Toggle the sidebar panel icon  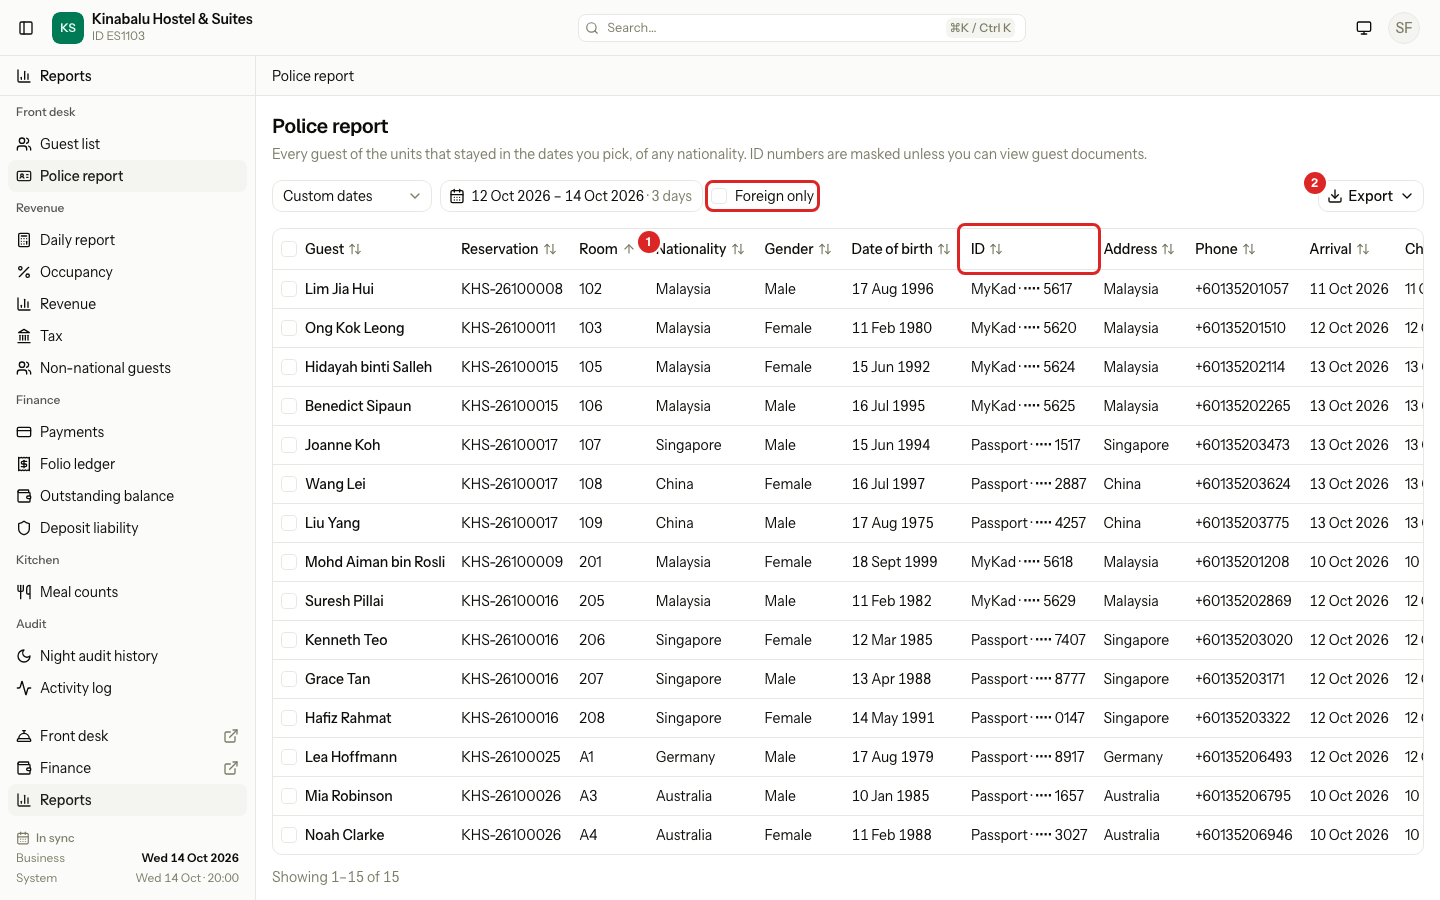pyautogui.click(x=27, y=28)
